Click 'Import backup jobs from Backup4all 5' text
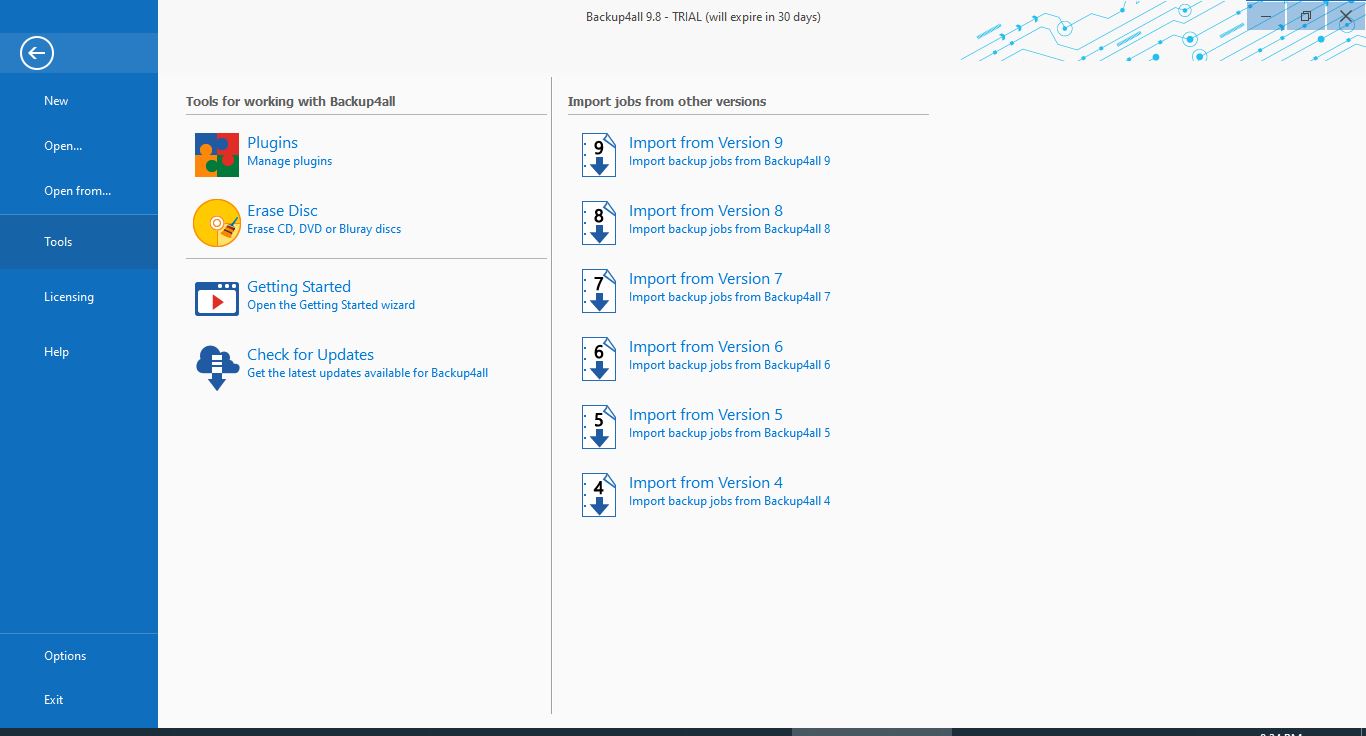The height and width of the screenshot is (736, 1366). 730,433
